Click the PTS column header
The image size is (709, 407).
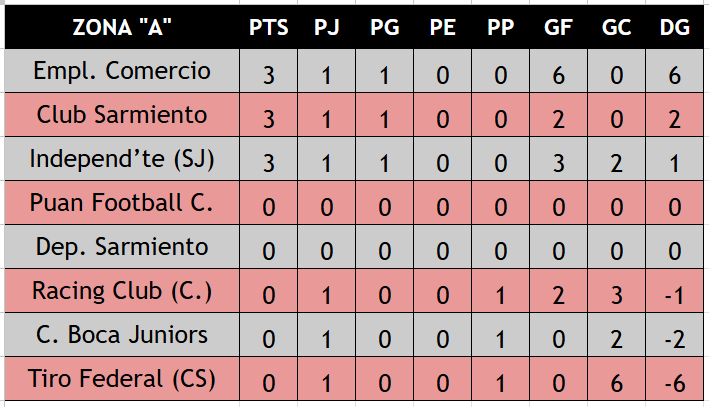(269, 27)
